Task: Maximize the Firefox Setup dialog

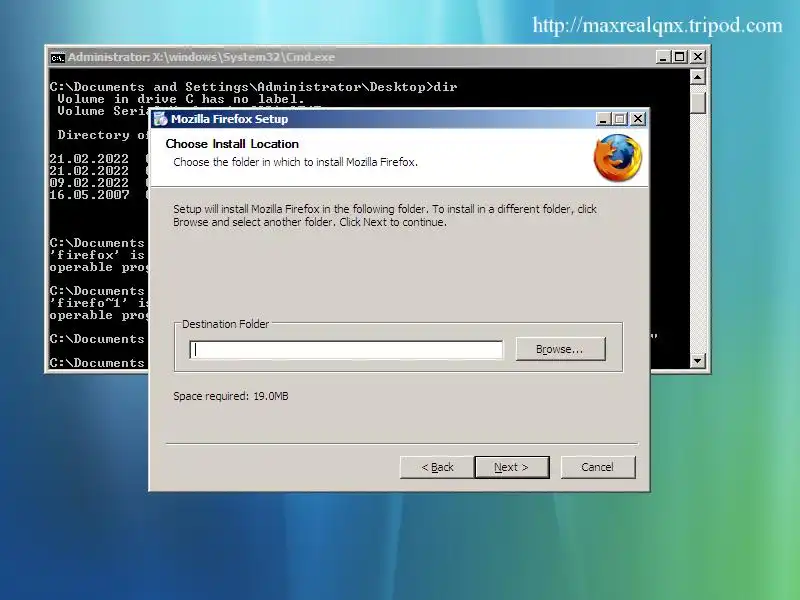Action: (x=619, y=119)
